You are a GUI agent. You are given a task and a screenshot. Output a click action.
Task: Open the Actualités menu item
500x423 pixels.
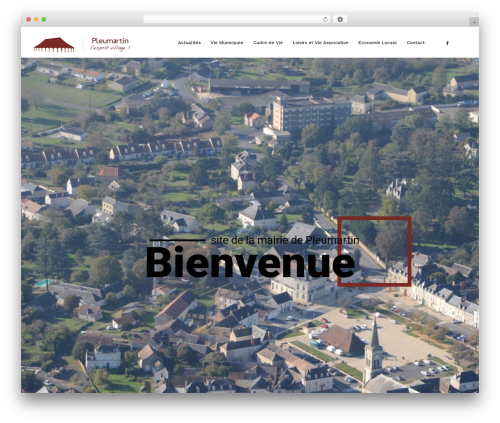tap(189, 43)
